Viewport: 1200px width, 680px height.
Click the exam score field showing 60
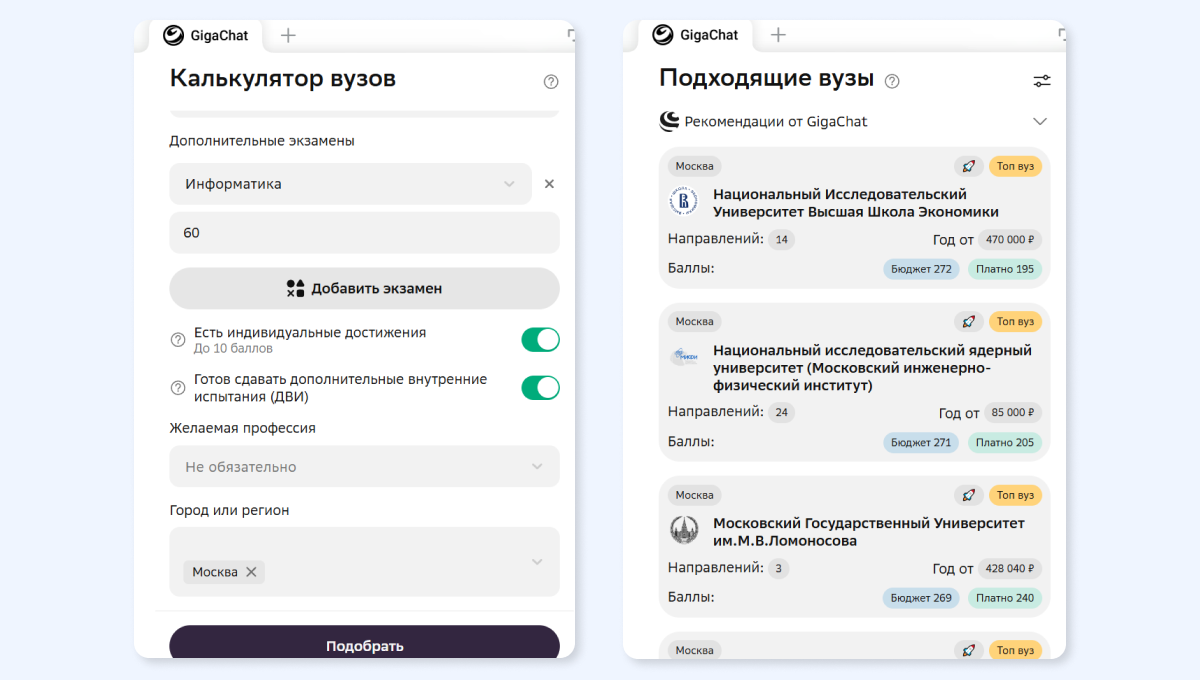tap(364, 232)
